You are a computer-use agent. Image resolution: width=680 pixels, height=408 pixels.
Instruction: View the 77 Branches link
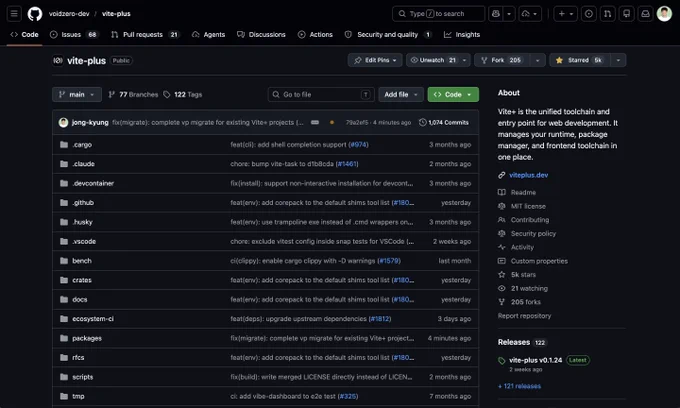(133, 95)
